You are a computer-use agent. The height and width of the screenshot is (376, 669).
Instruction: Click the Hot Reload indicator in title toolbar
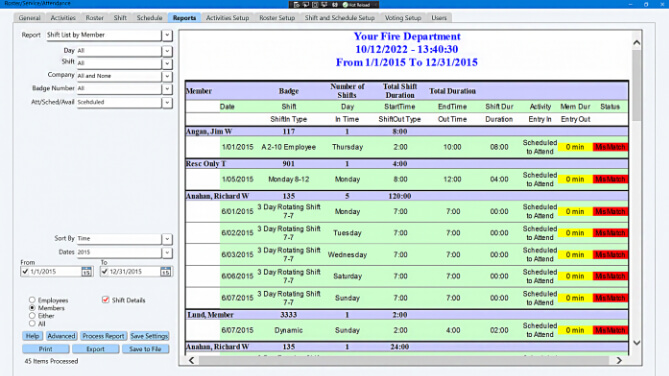(358, 5)
